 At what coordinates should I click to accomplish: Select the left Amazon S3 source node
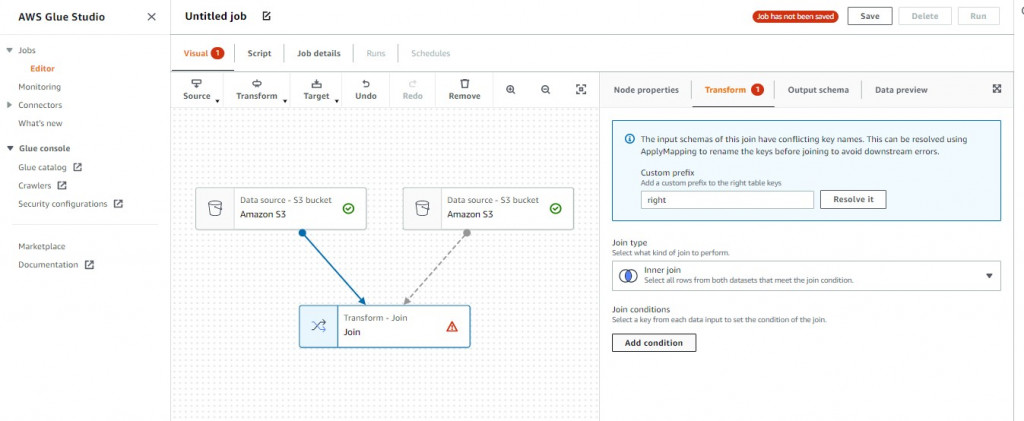(281, 209)
